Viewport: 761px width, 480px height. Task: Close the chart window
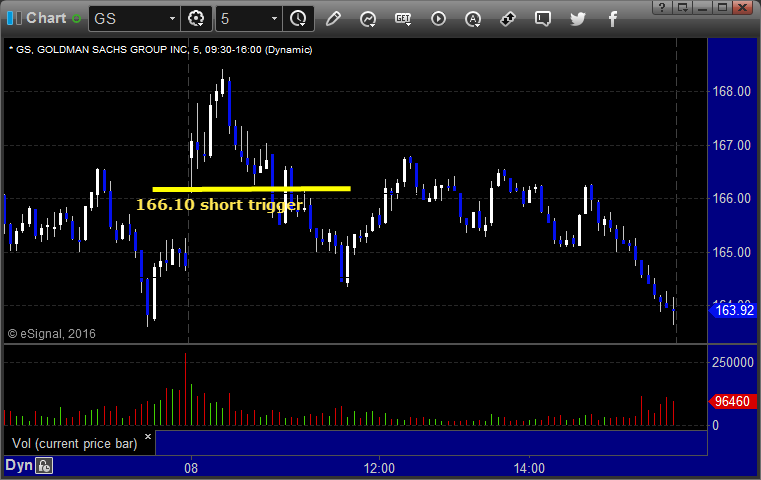[743, 7]
